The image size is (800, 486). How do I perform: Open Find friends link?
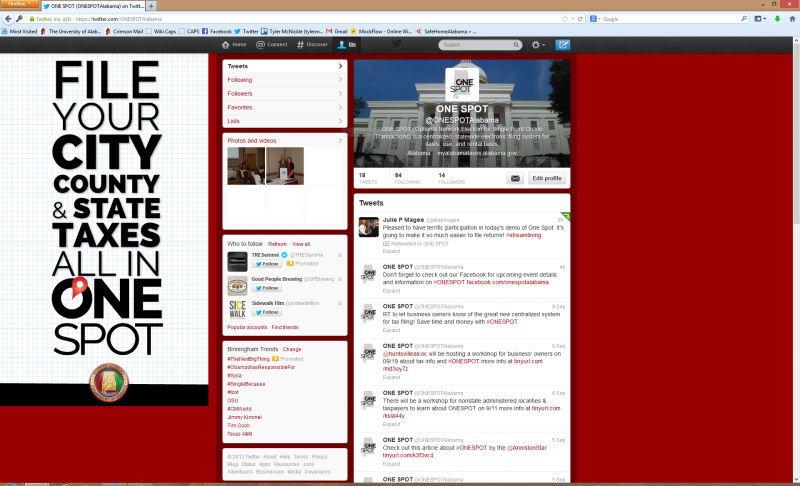[285, 327]
